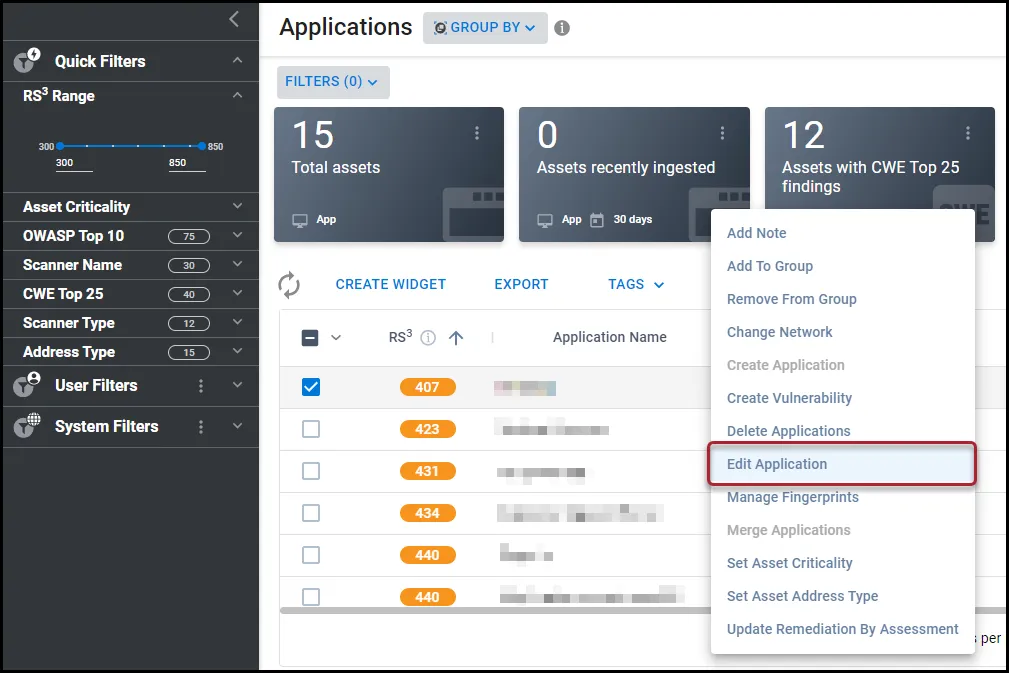Expand the CWE Top 25 filter
This screenshot has height=673, width=1009.
(237, 293)
